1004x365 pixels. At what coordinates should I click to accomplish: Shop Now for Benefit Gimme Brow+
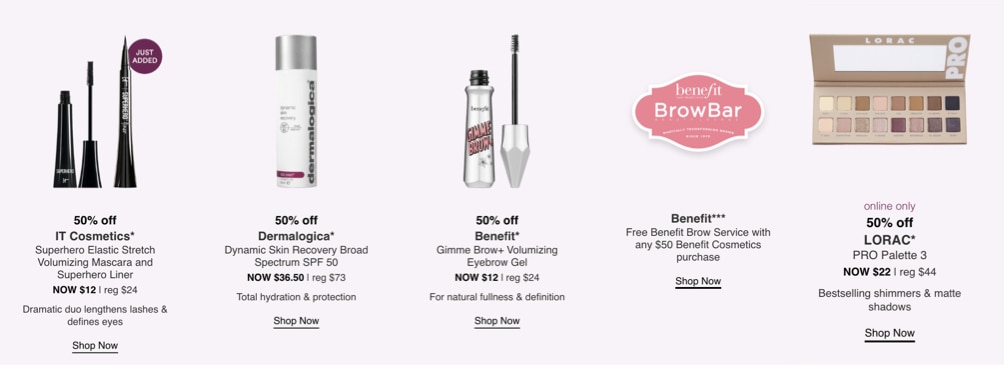tap(497, 321)
